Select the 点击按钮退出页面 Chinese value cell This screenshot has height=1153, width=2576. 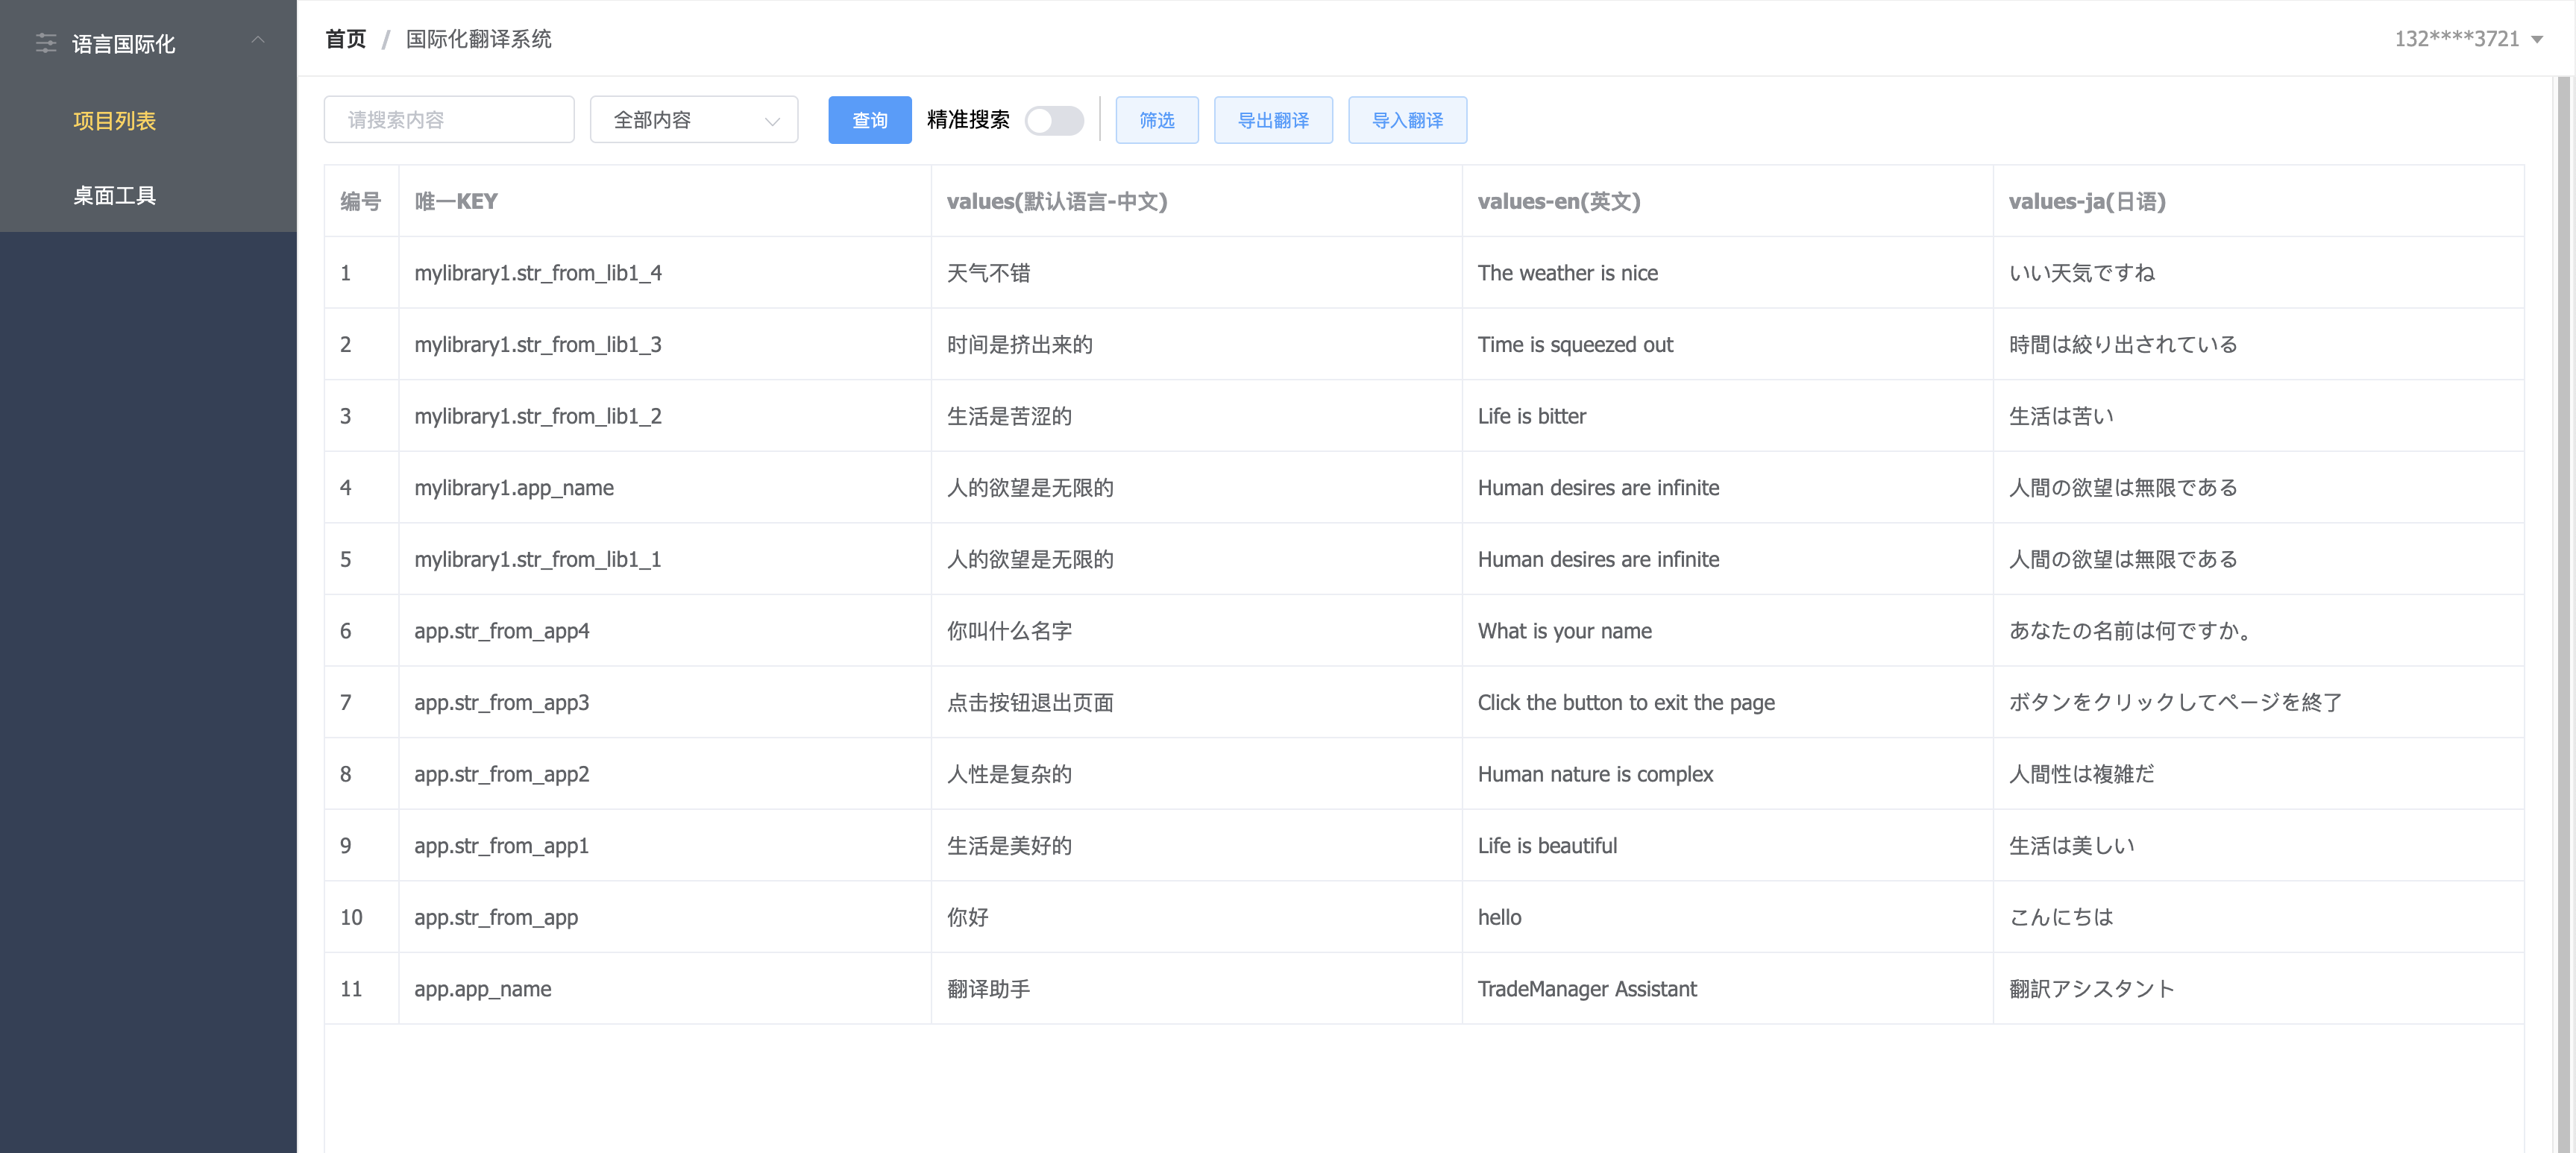[1030, 703]
